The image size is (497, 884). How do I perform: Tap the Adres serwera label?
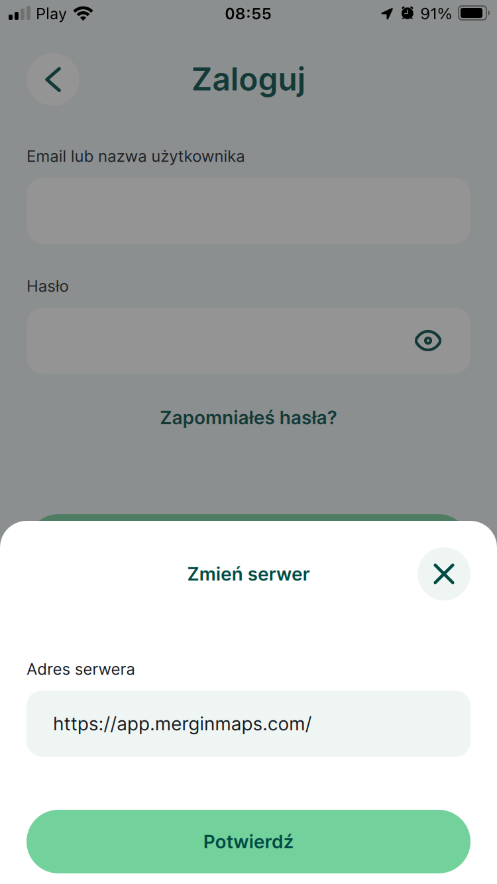tap(81, 669)
